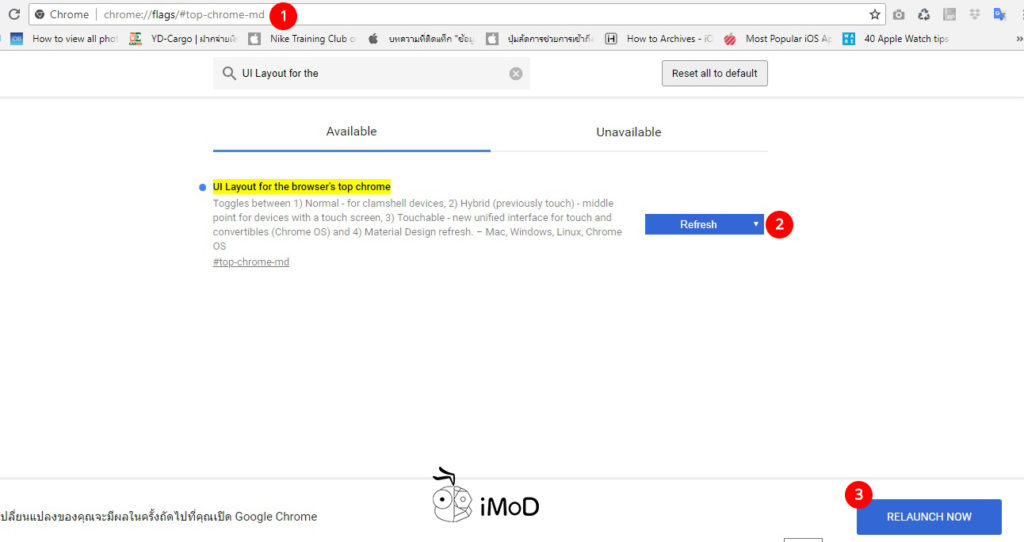Open the Thai bookmark right of the Apple-logo one
Image resolution: width=1024 pixels, height=542 pixels.
[x=539, y=39]
